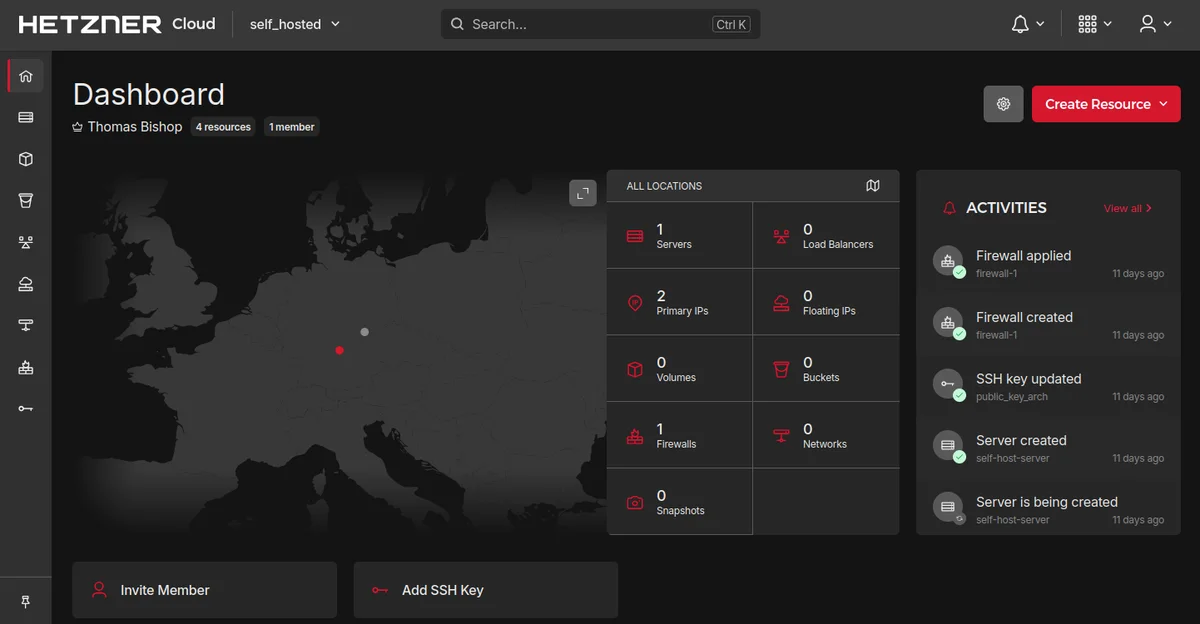The width and height of the screenshot is (1200, 624).
Task: Open the dashboard settings gear button
Action: [x=1003, y=104]
